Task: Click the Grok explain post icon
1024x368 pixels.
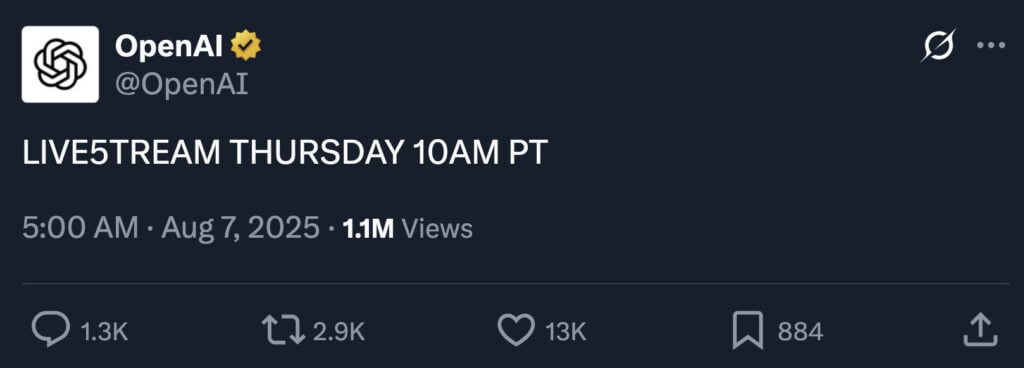Action: click(938, 46)
